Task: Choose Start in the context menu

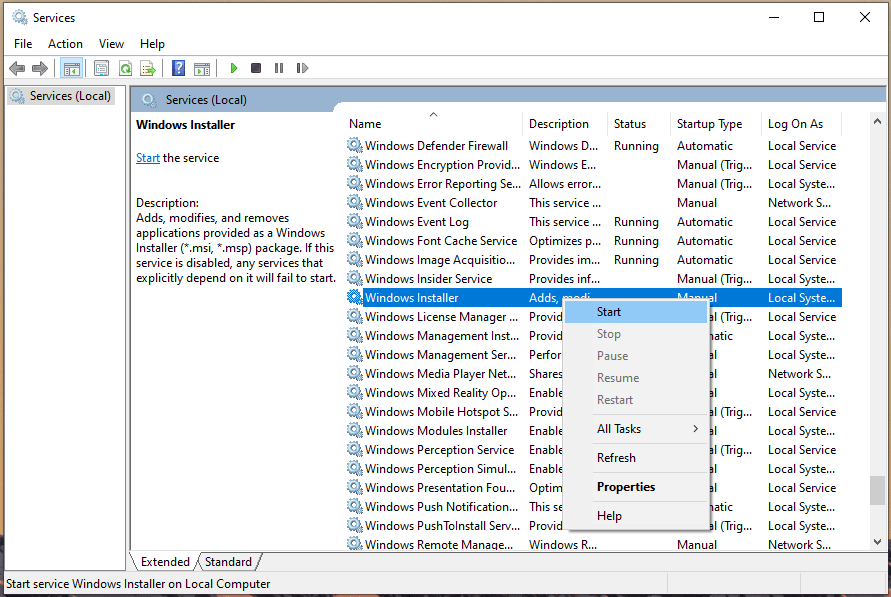Action: click(x=609, y=312)
